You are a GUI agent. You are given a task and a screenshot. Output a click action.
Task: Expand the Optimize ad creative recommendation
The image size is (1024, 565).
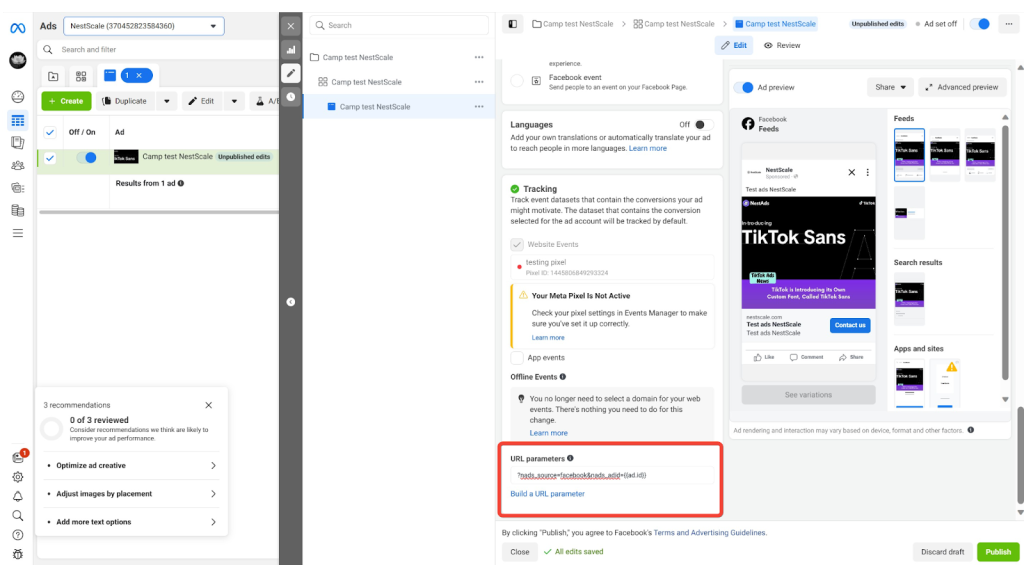132,466
